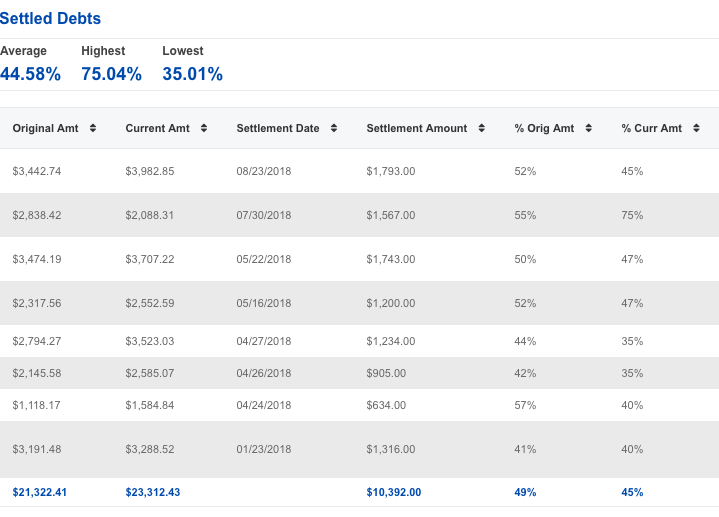This screenshot has height=517, width=719.
Task: Select the Highest 75.04% statistic
Action: [x=111, y=74]
